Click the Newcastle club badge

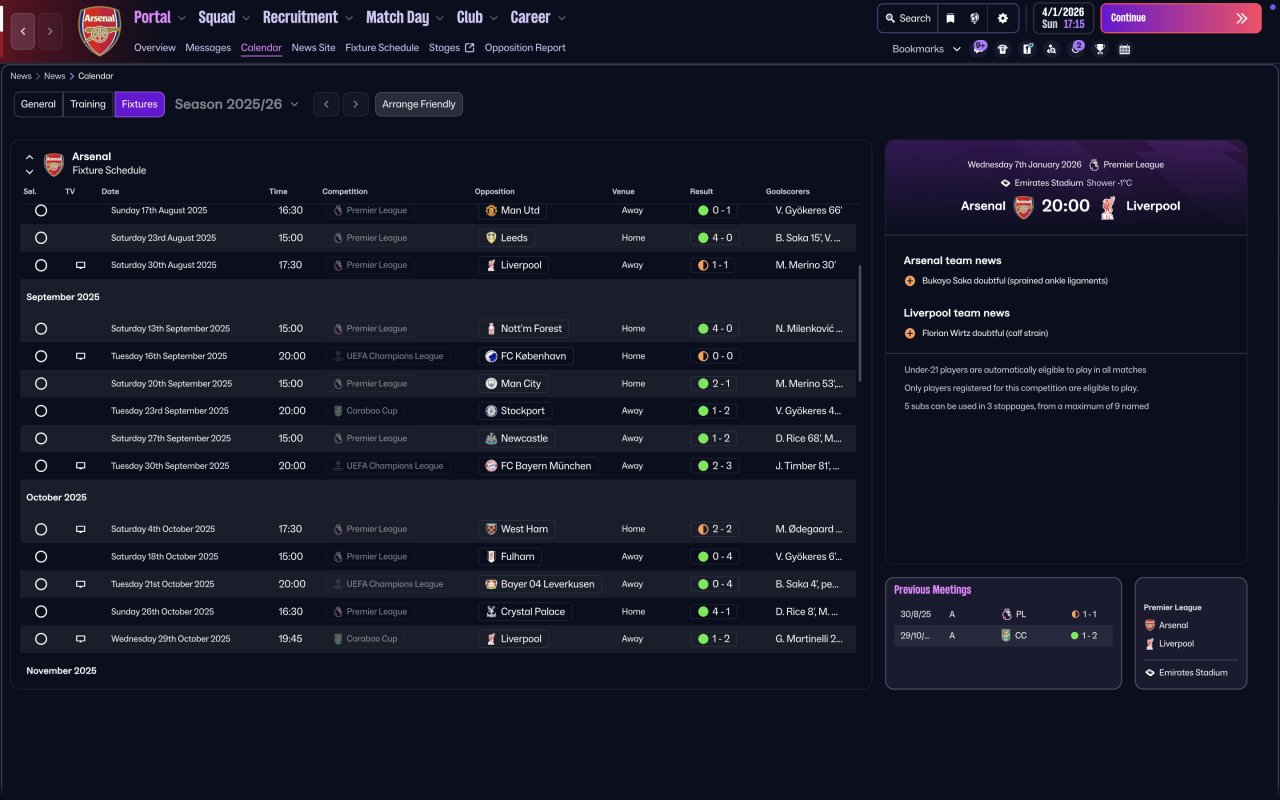tap(491, 438)
